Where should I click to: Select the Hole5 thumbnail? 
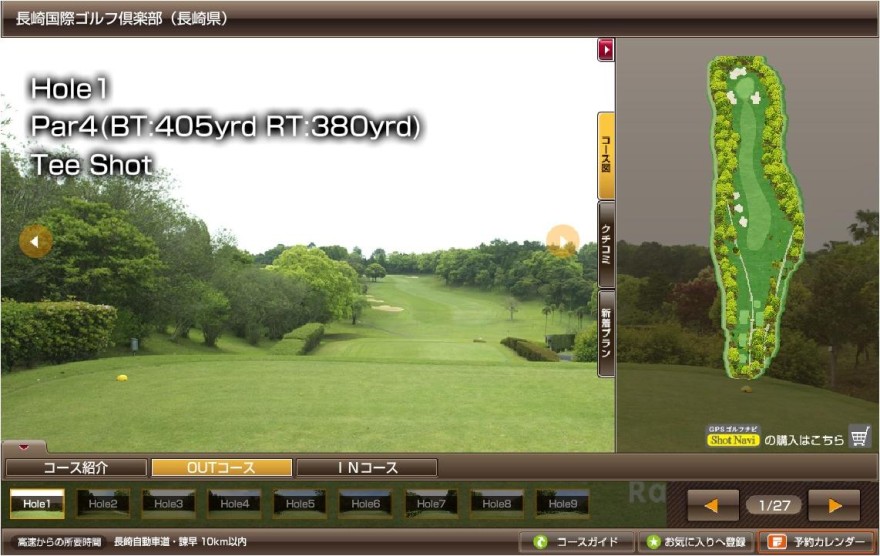pyautogui.click(x=300, y=504)
